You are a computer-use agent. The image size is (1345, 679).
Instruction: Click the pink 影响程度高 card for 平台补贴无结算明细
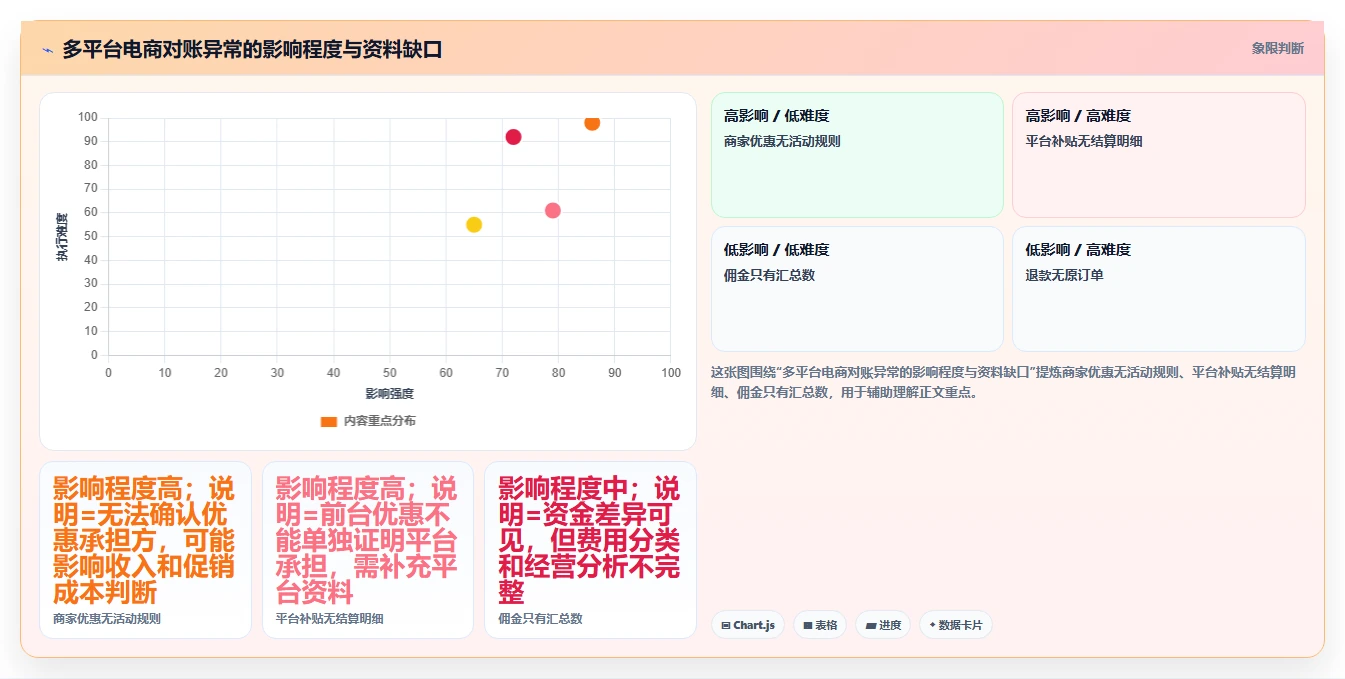pos(367,550)
